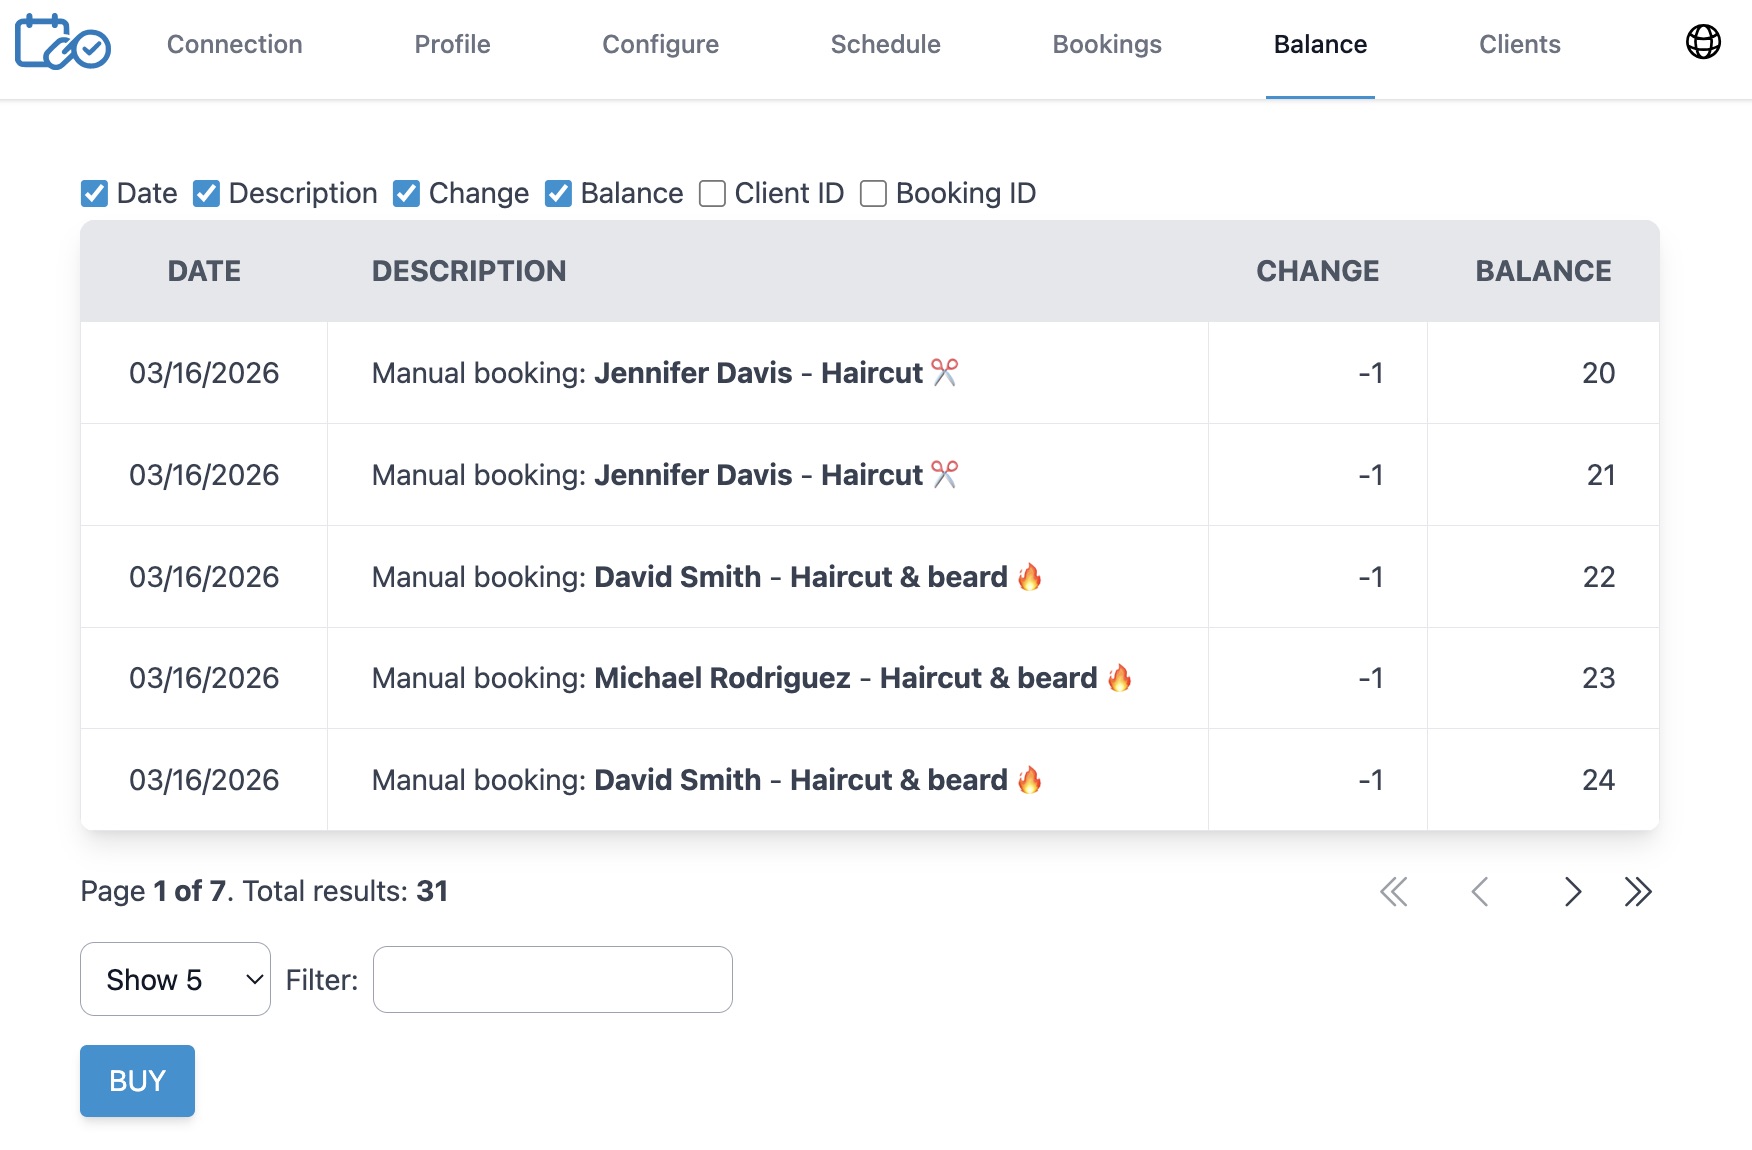The image size is (1752, 1150).
Task: Open the Clients tab
Action: (1519, 44)
